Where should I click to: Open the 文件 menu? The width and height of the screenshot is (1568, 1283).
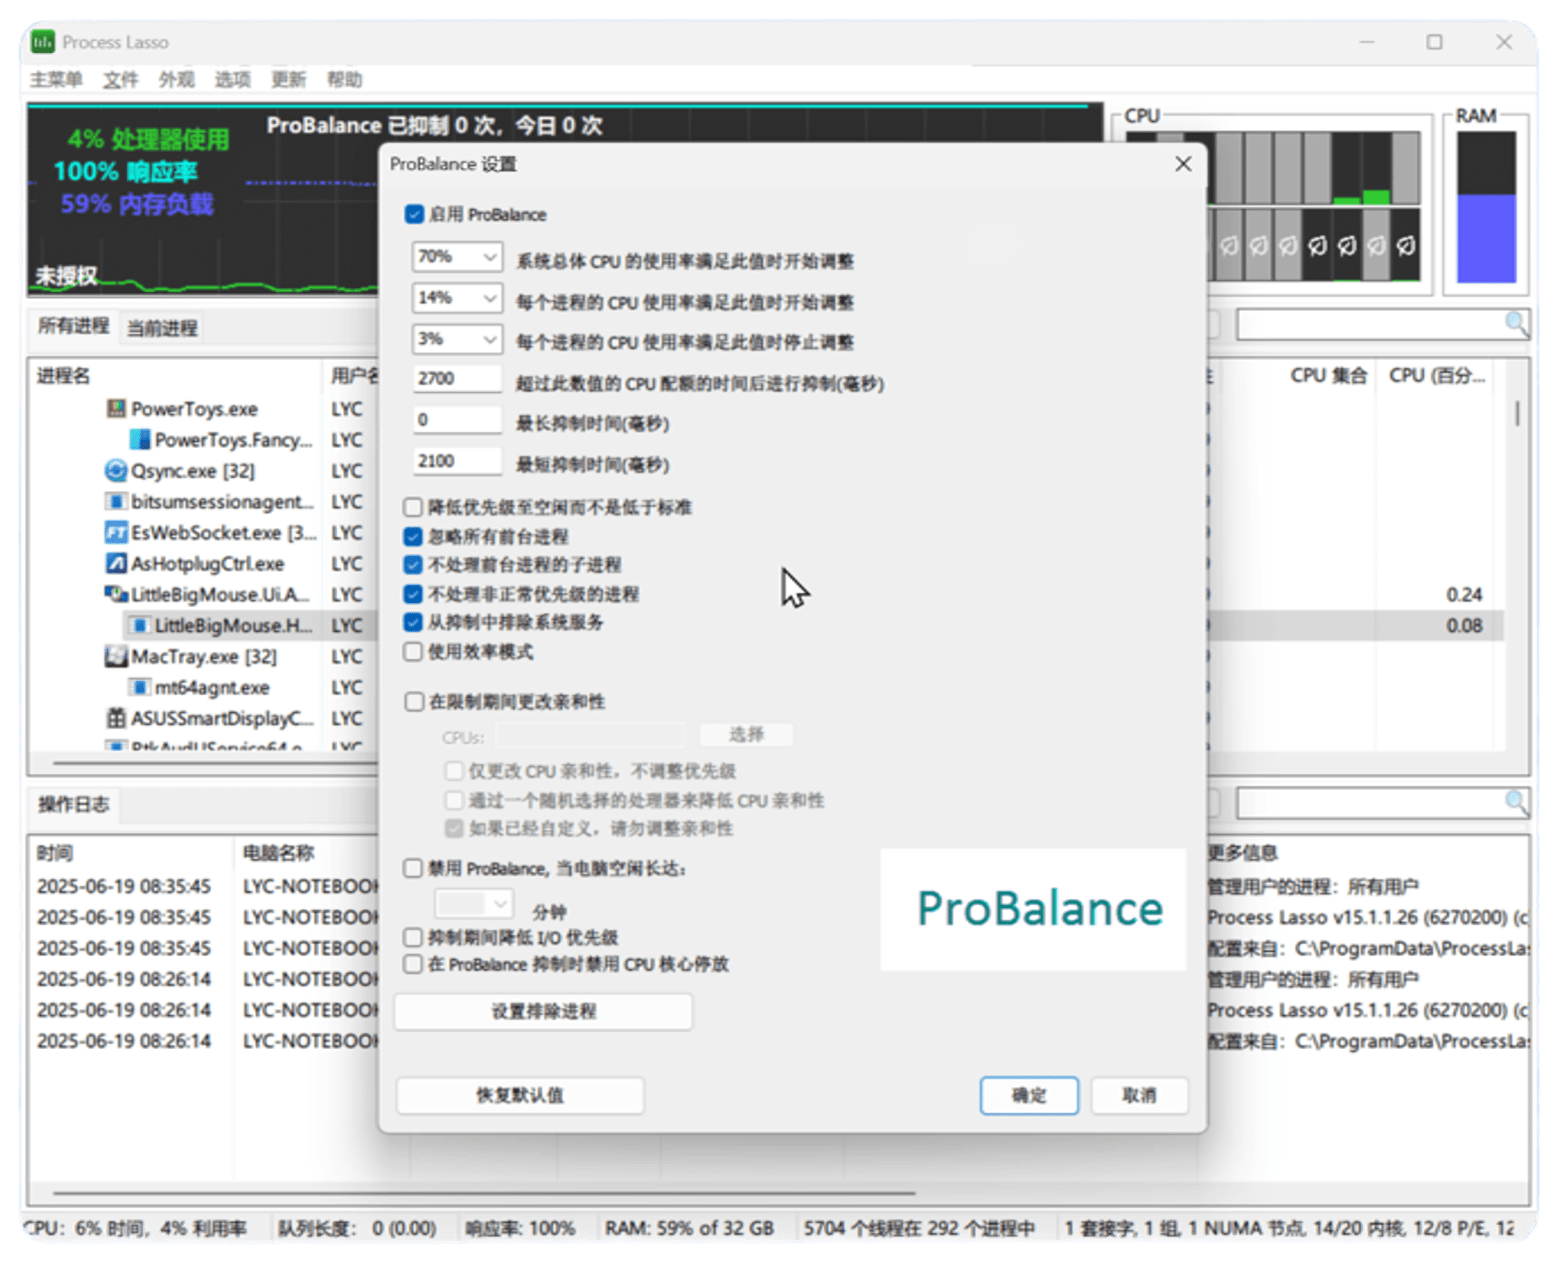tap(120, 79)
